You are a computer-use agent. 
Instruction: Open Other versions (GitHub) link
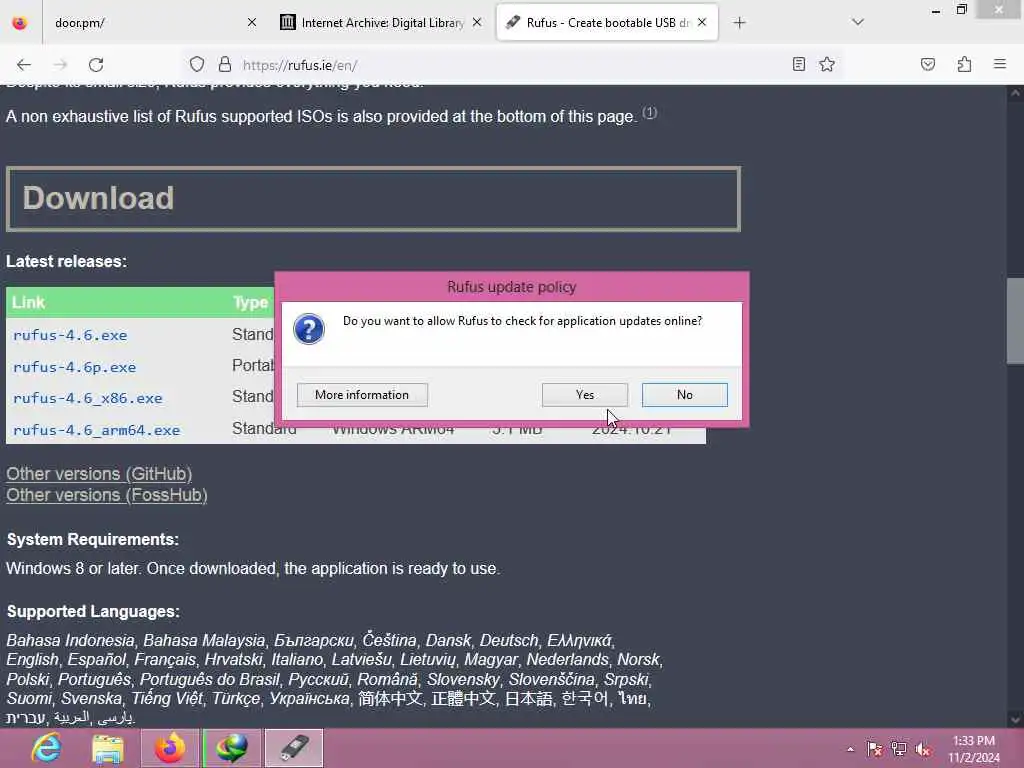click(99, 473)
